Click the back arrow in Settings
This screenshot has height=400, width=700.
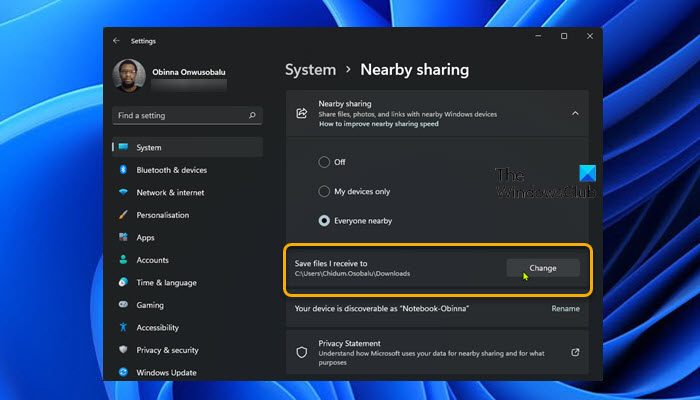[116, 41]
